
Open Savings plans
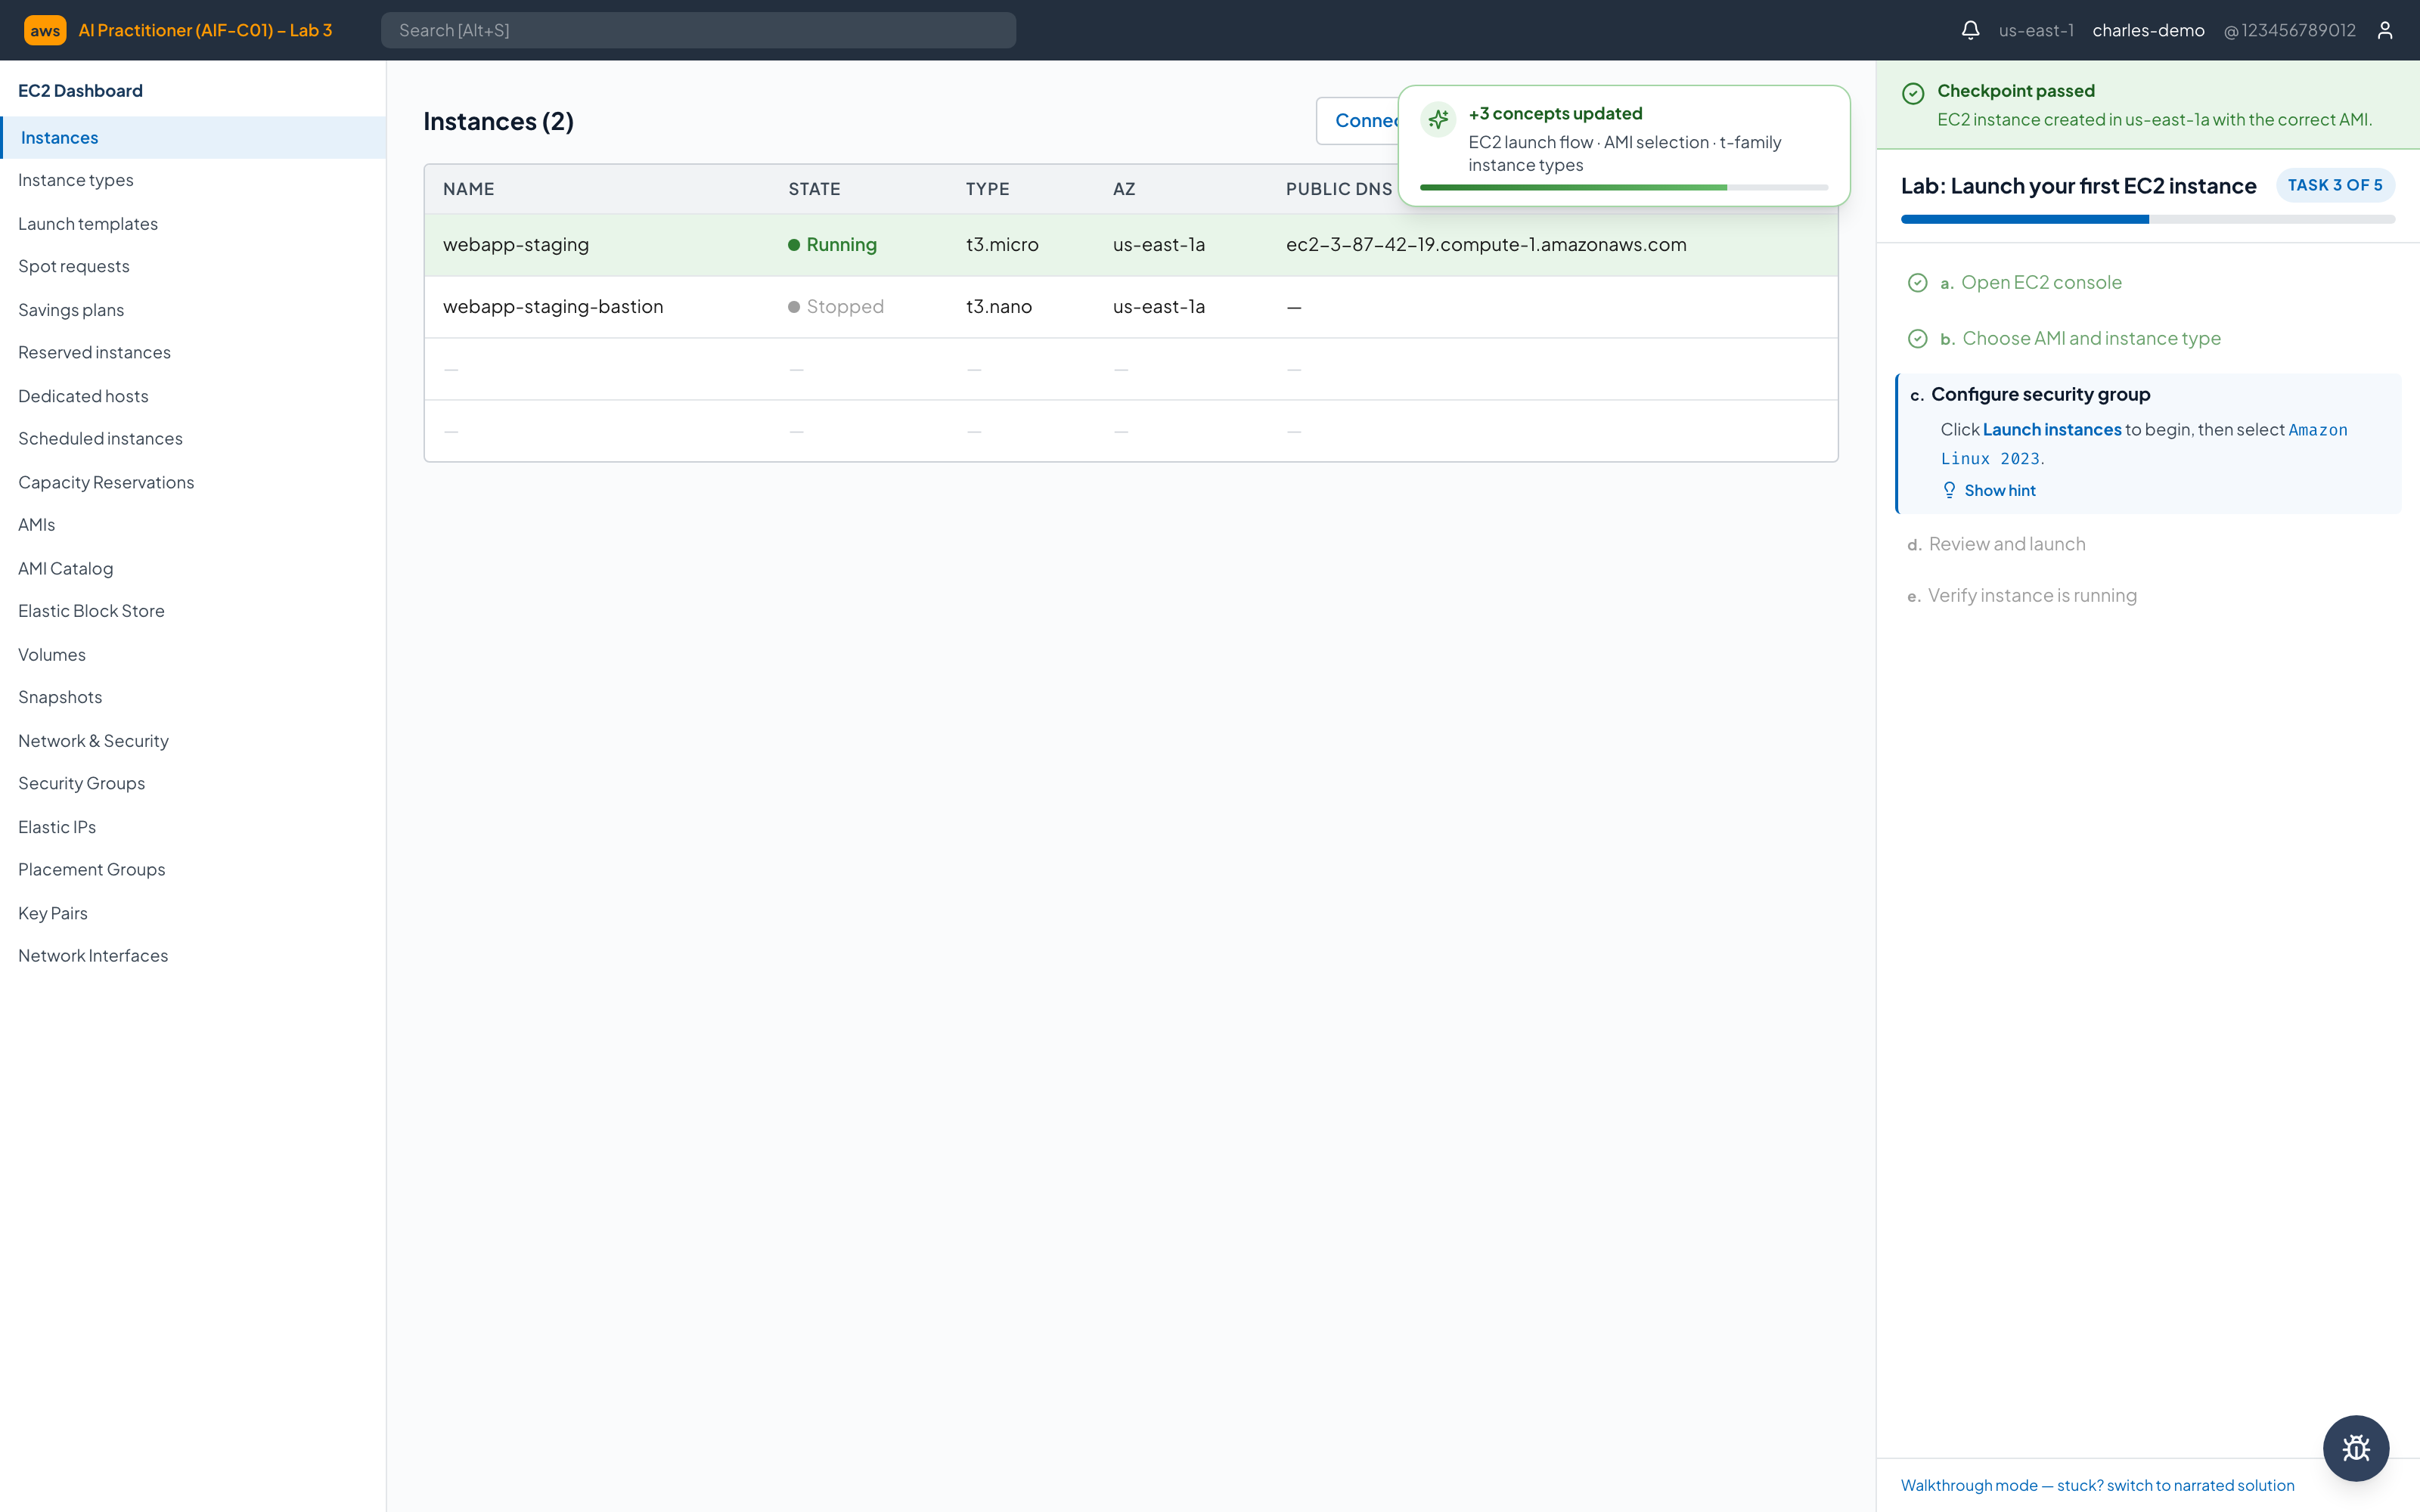click(71, 310)
